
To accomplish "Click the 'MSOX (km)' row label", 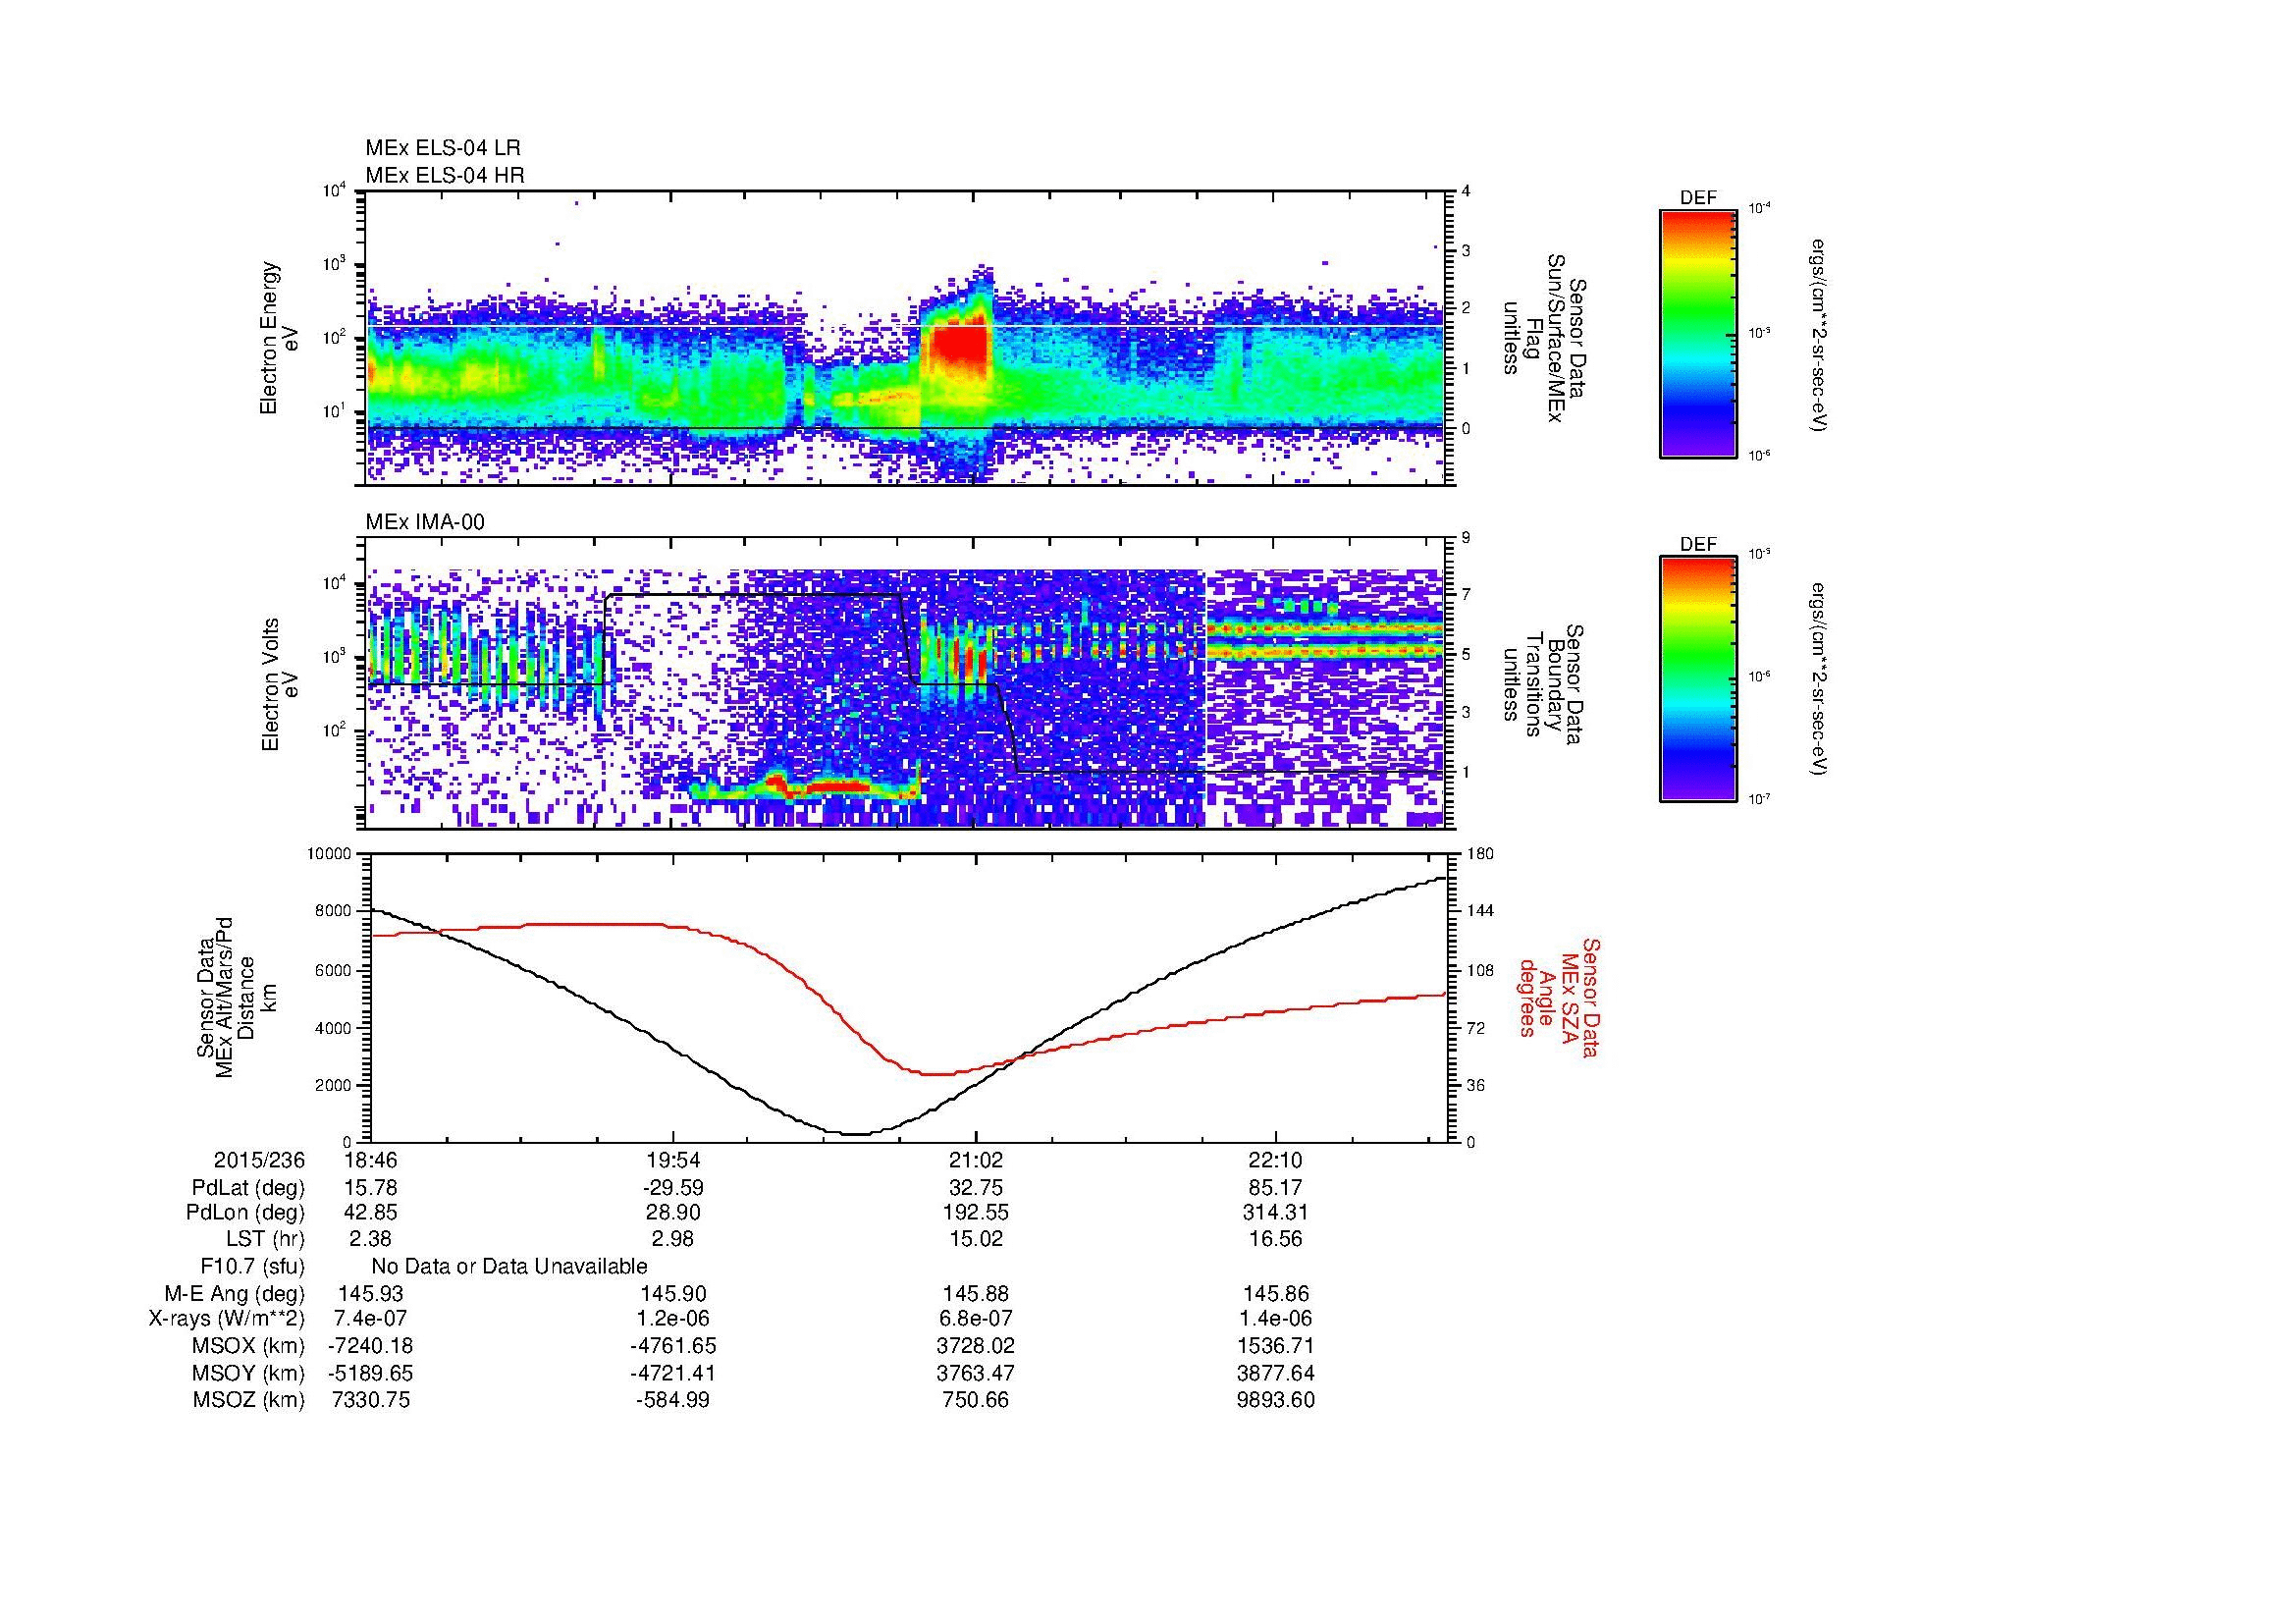I will pos(249,1347).
